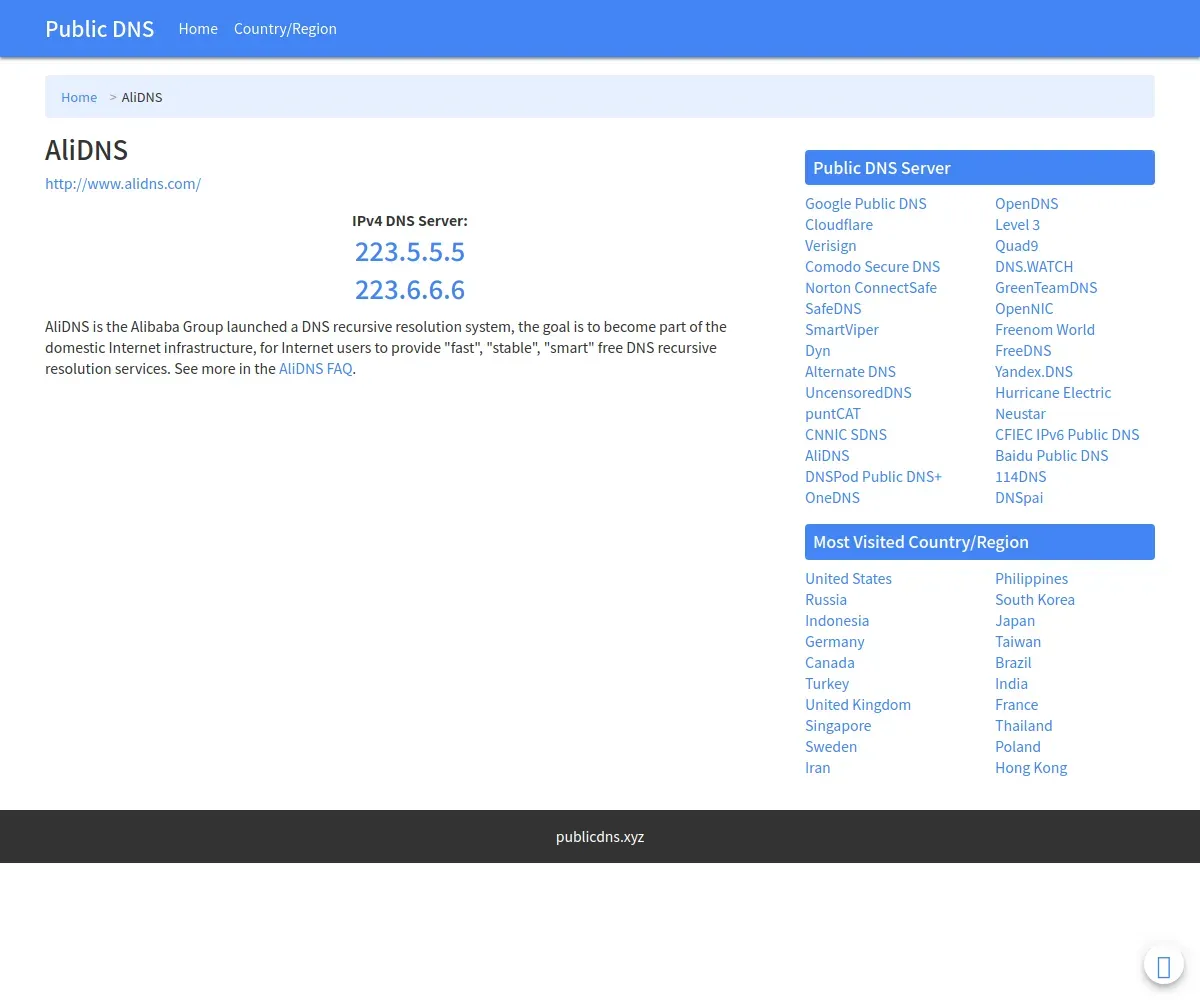Select AliDNS in the sidebar list
1200x1000 pixels.
coord(827,456)
